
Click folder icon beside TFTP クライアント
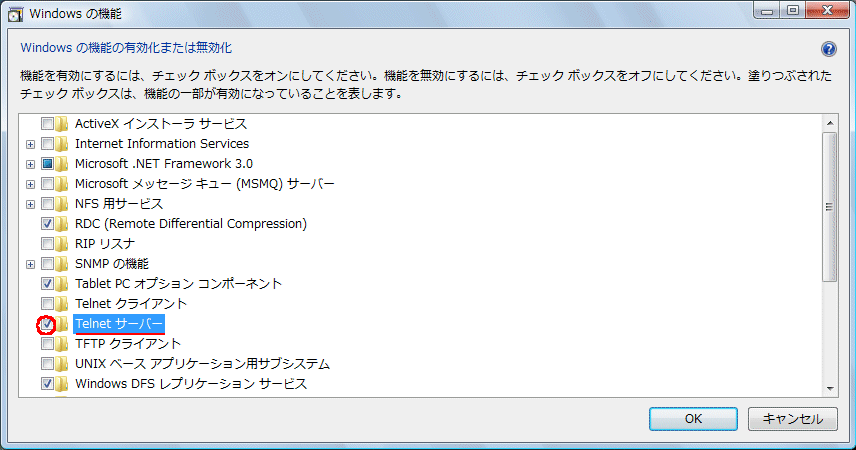pyautogui.click(x=63, y=344)
